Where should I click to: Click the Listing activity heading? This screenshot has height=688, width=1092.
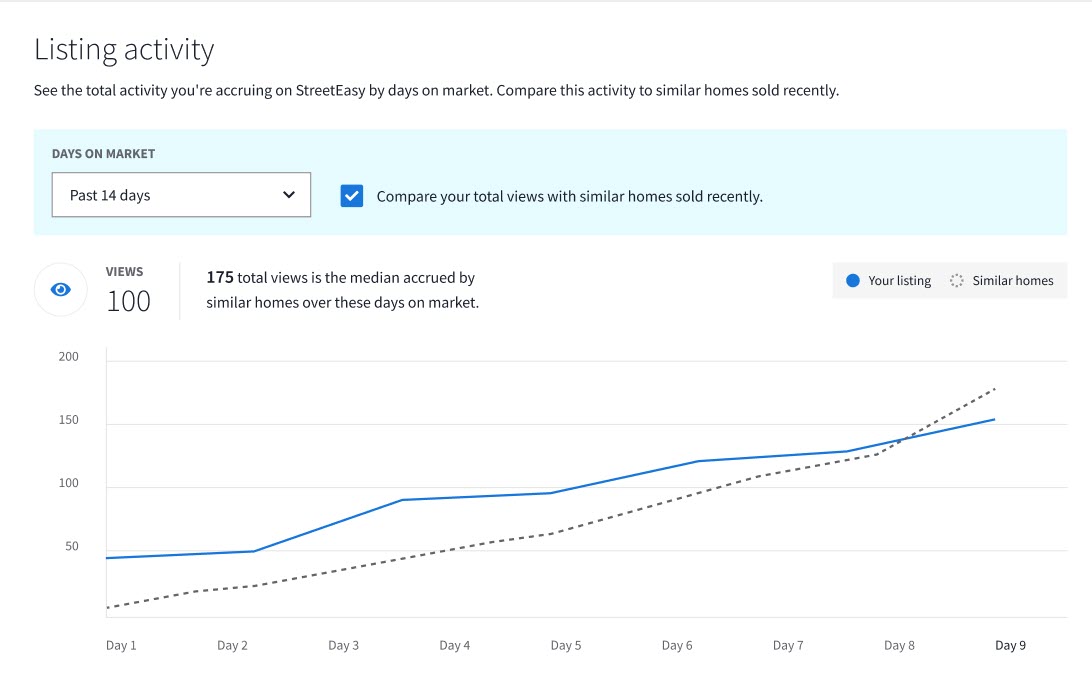(124, 49)
